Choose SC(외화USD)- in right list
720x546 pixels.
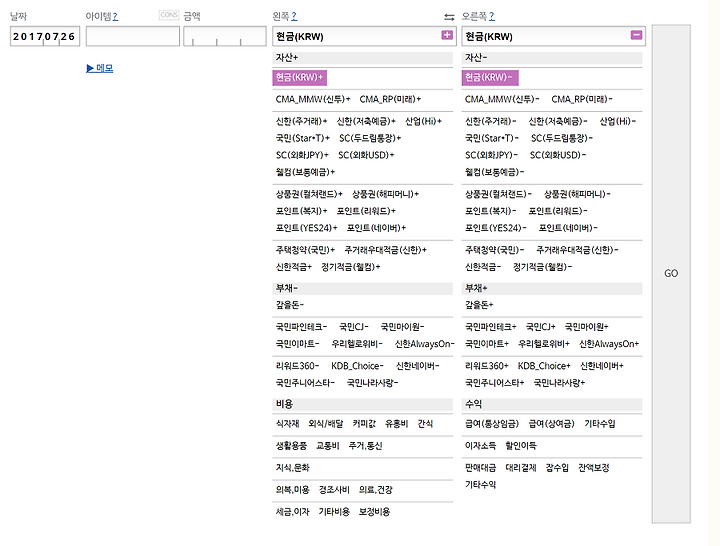[x=558, y=155]
